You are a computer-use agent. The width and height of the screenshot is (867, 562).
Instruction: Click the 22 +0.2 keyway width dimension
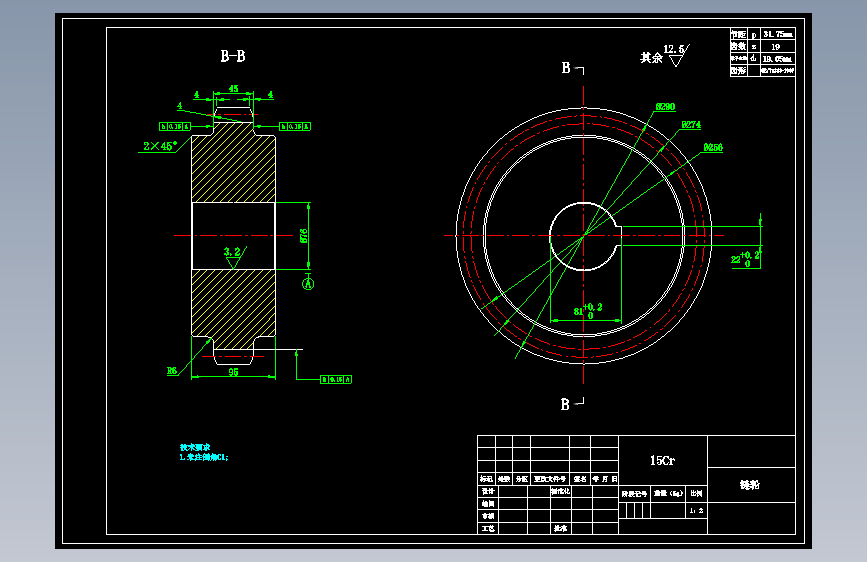click(x=745, y=258)
